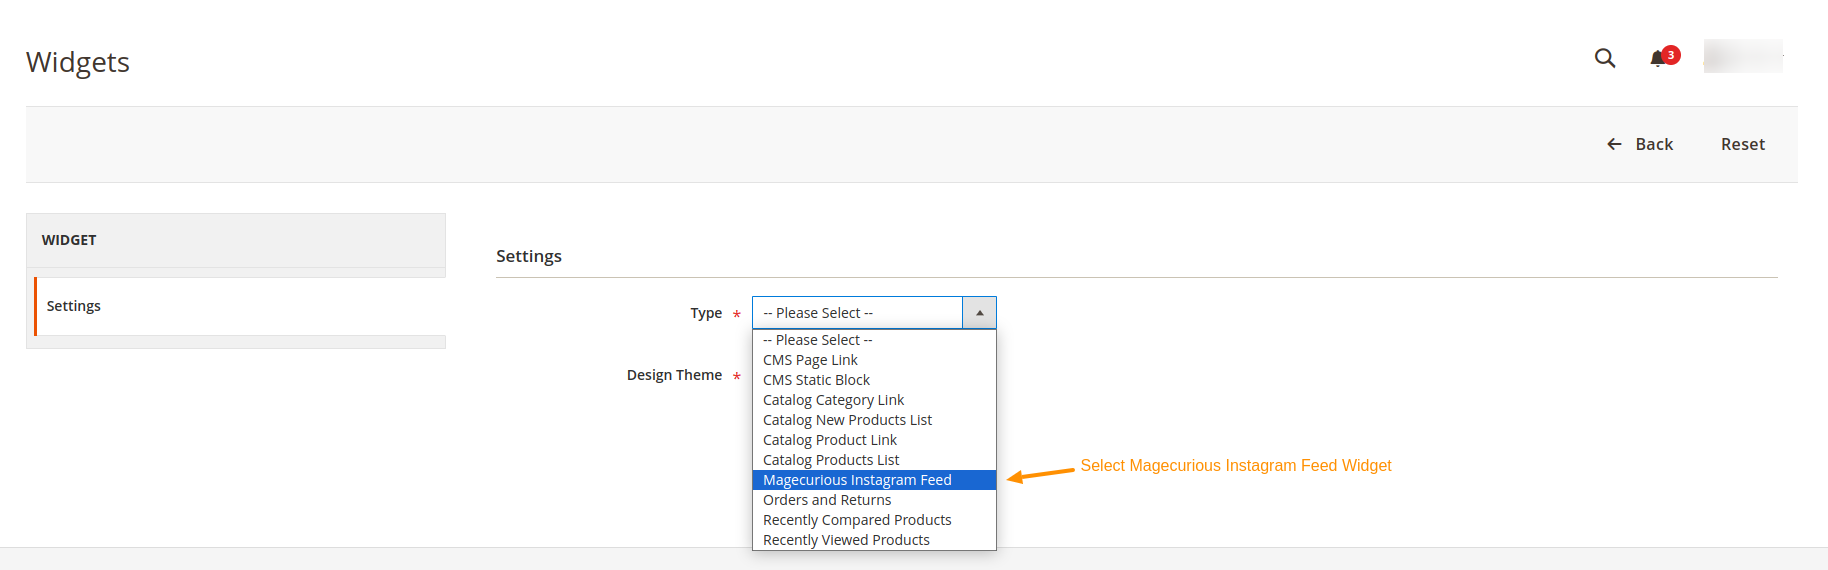Screen dimensions: 1828x570
Task: Click the Type field label
Action: 706,313
